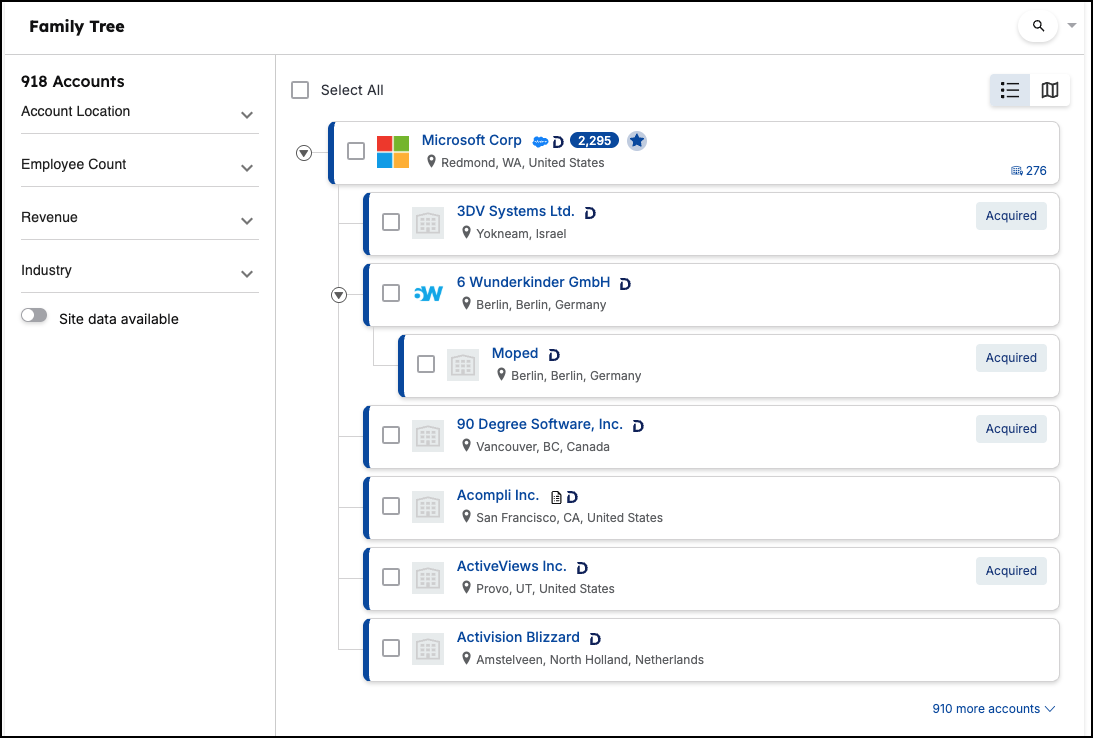
Task: Click the D icon beside Microsoft Corp
Action: (x=558, y=142)
